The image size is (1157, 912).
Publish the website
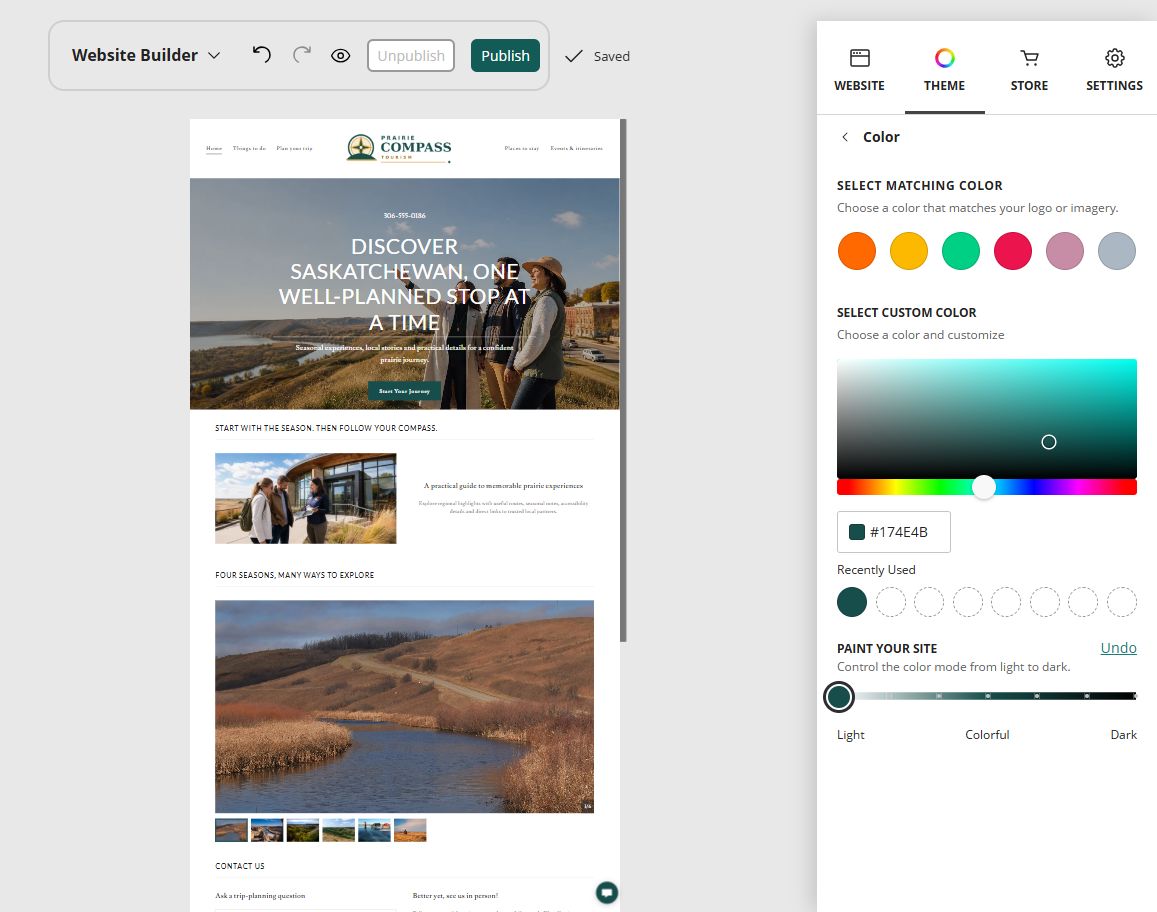click(x=505, y=55)
